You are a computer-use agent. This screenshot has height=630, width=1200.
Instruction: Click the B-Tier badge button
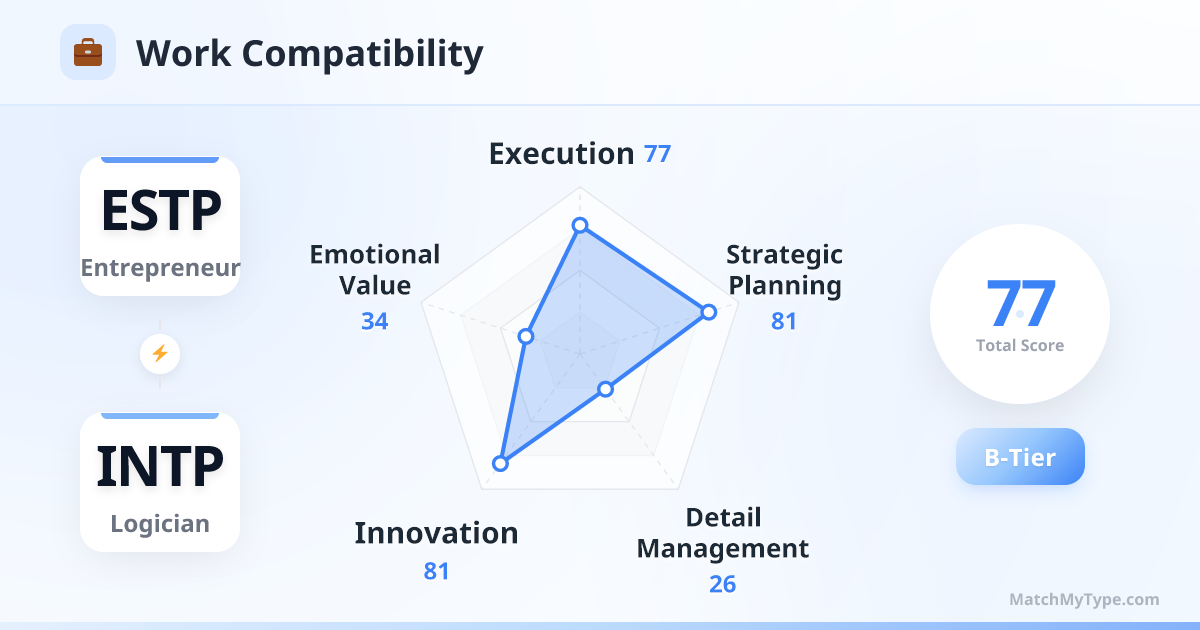coord(1020,457)
